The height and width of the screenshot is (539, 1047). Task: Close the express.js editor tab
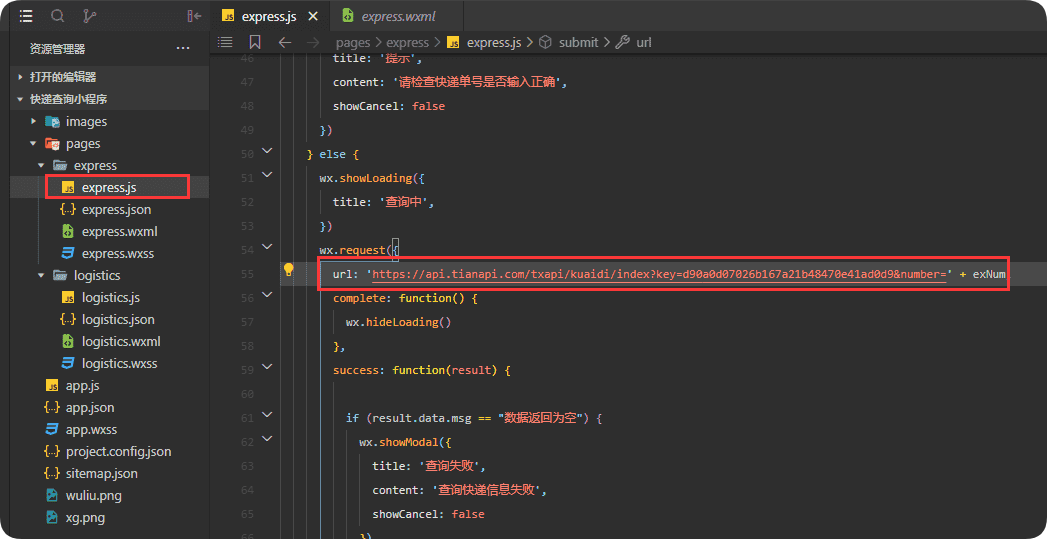coord(313,17)
